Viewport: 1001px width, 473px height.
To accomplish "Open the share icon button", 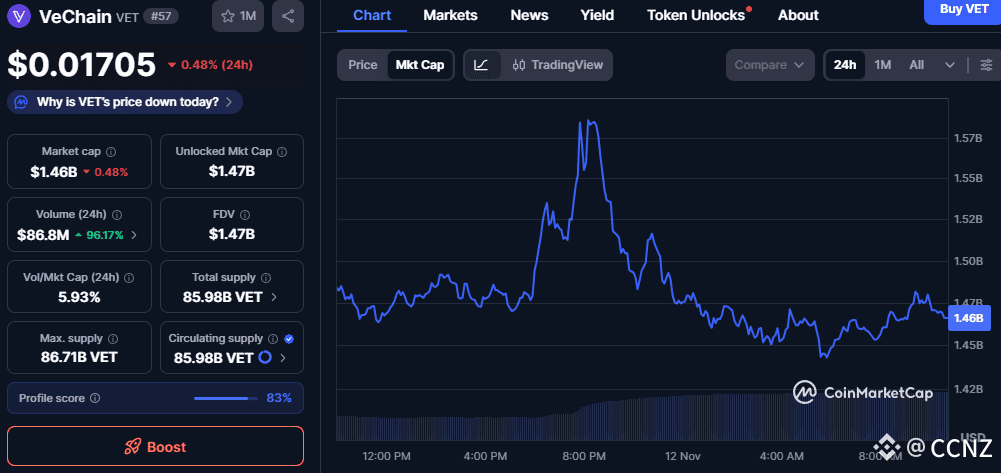I will click(288, 17).
